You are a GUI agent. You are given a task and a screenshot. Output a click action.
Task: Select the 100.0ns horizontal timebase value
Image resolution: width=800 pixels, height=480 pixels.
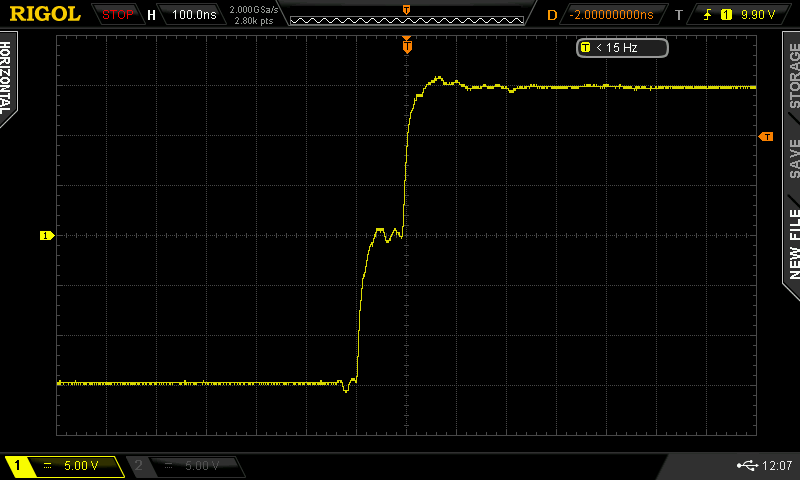point(193,15)
